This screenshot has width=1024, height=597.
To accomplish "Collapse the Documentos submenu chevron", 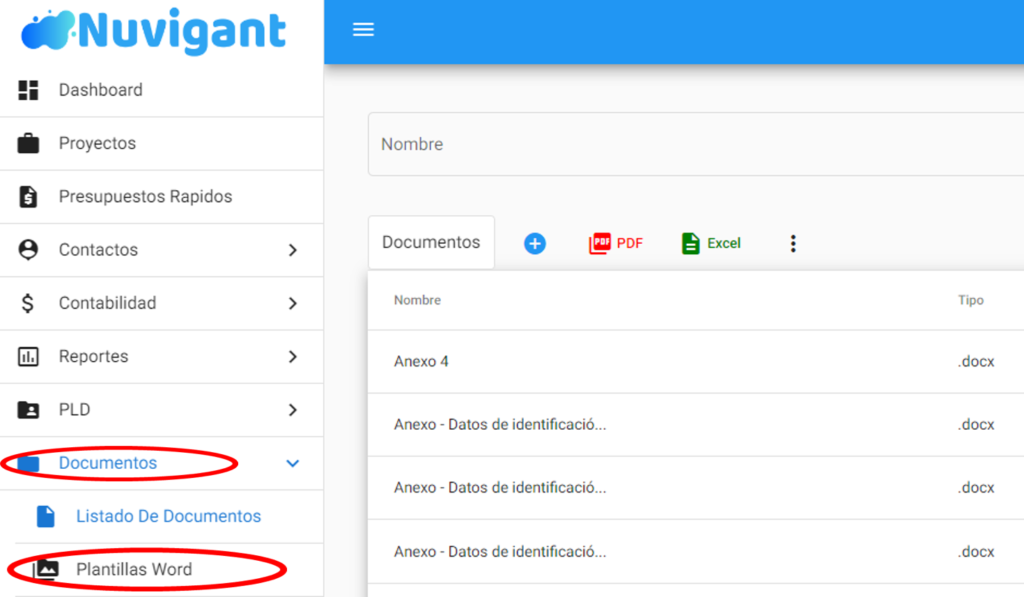I will pos(293,463).
